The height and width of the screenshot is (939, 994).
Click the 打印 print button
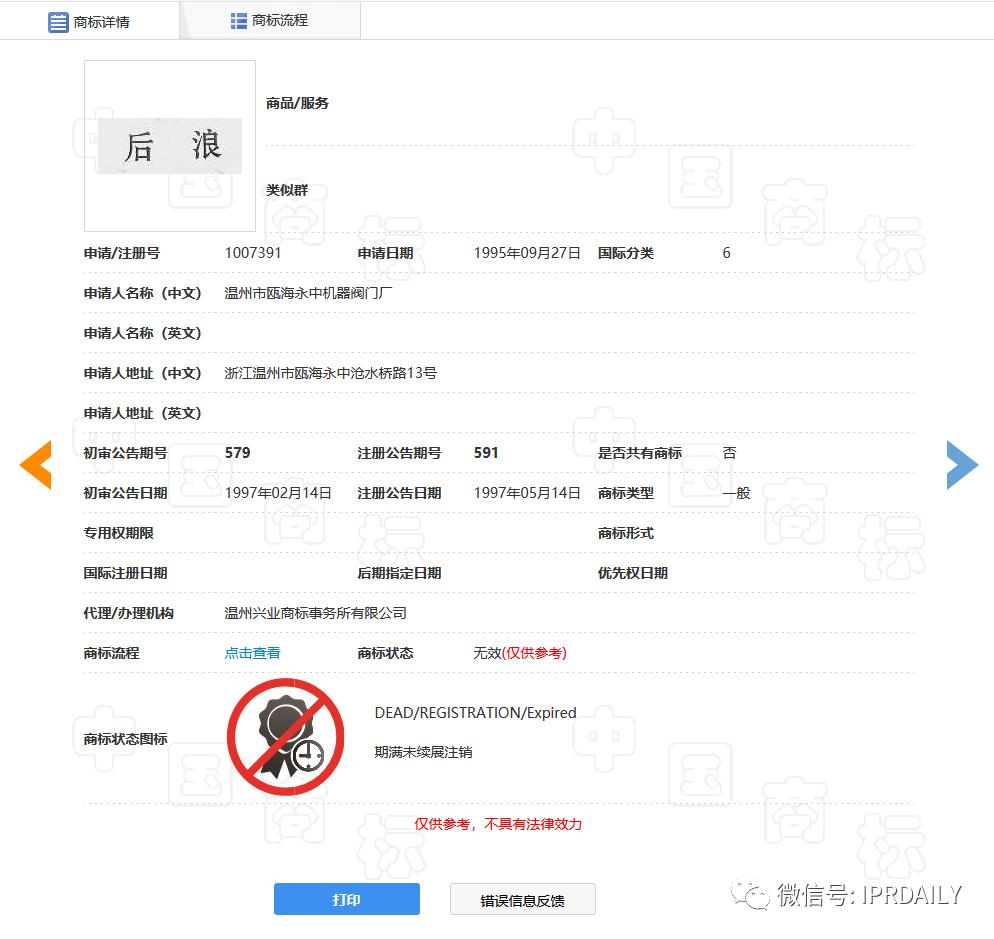point(346,899)
